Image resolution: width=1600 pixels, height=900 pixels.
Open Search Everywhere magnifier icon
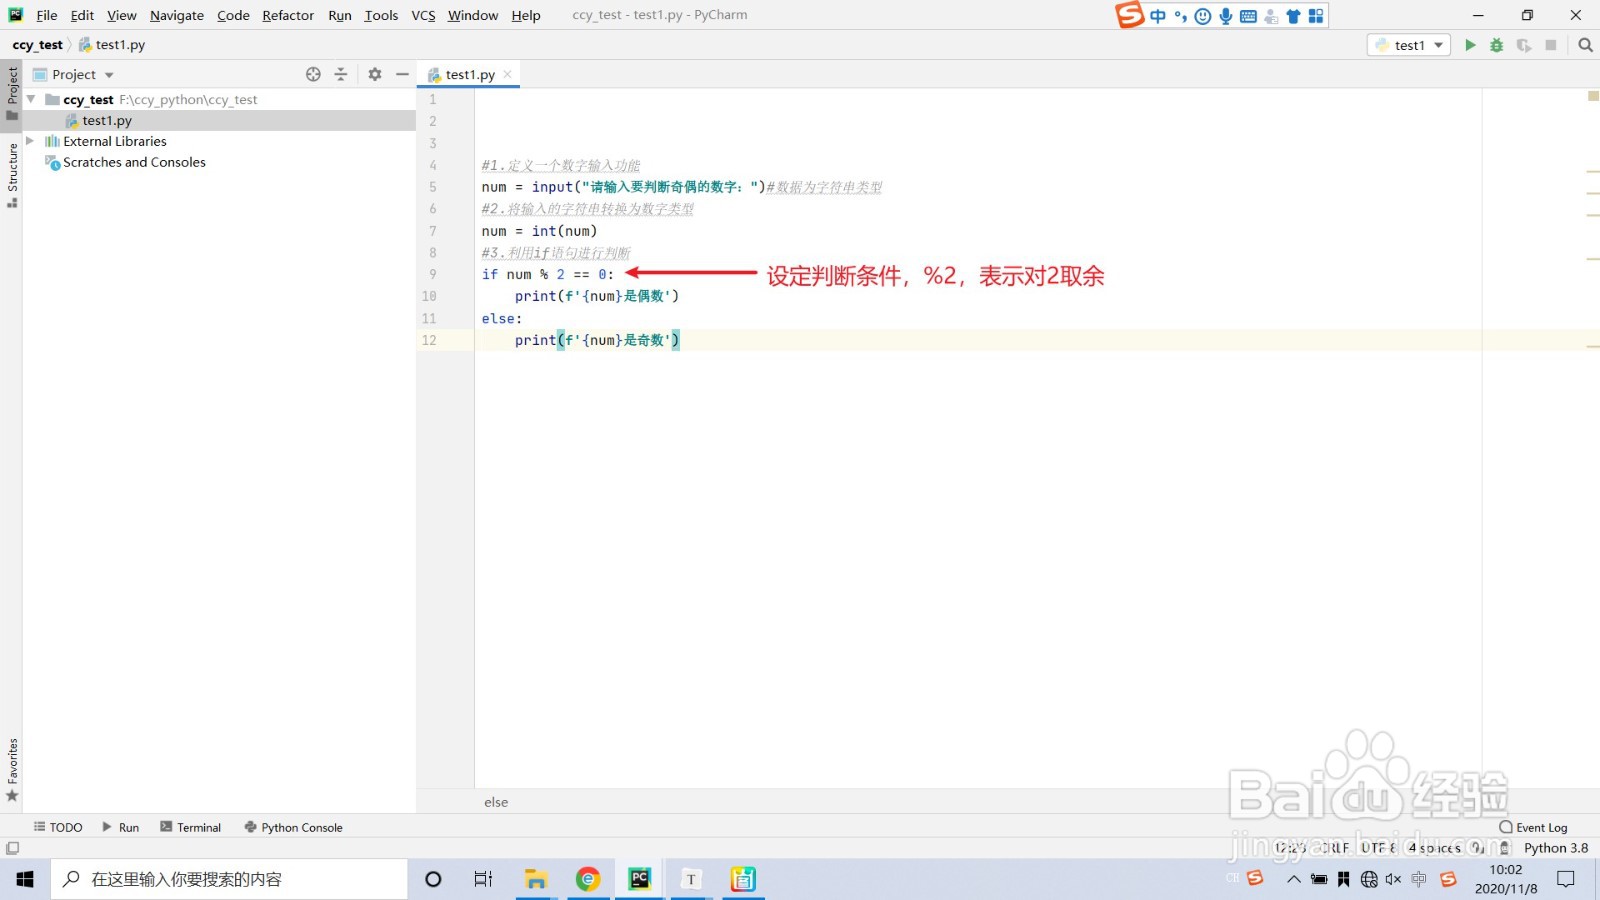1585,45
